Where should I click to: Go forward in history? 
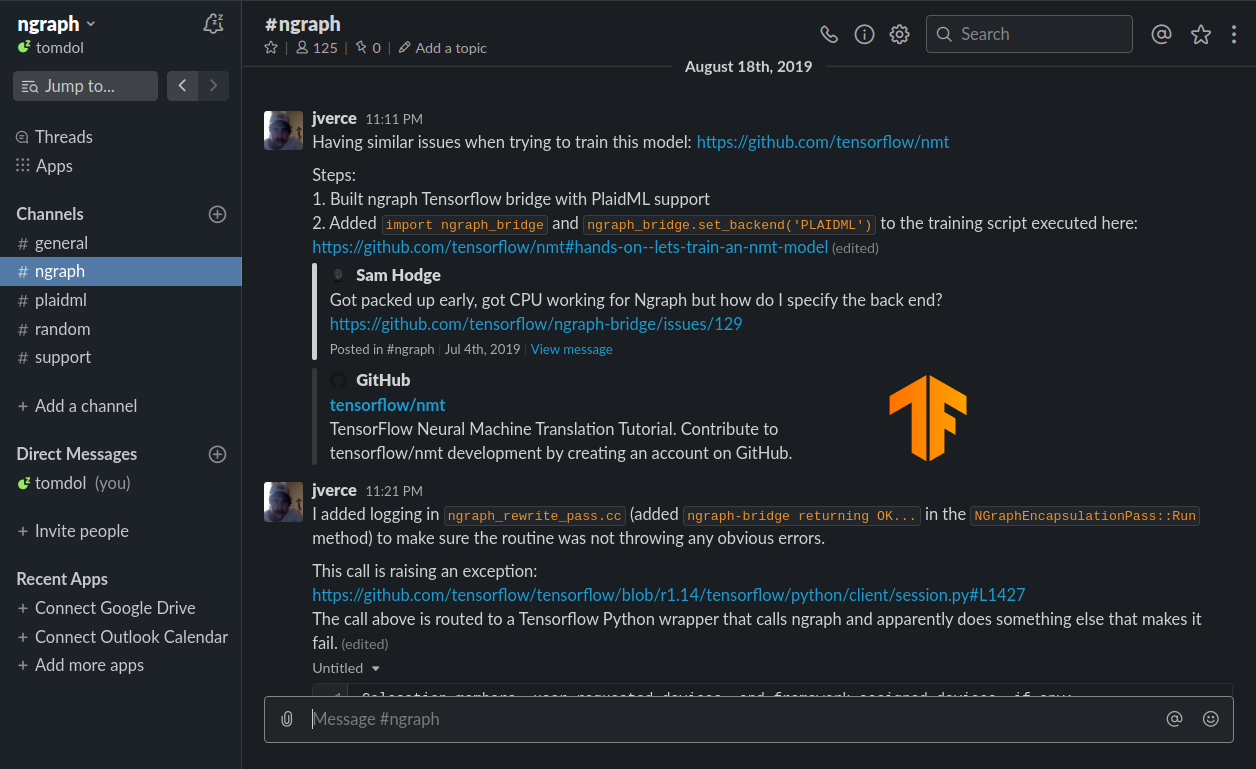point(213,86)
